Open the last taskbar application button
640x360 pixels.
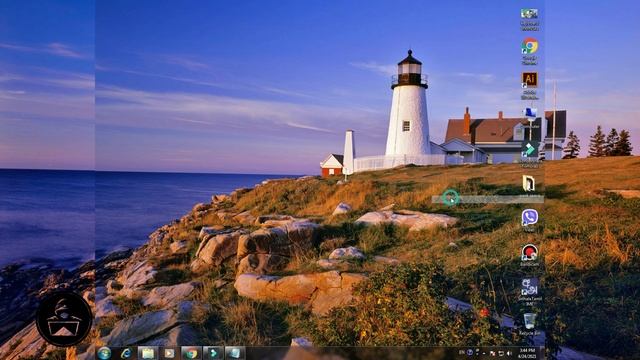(235, 353)
